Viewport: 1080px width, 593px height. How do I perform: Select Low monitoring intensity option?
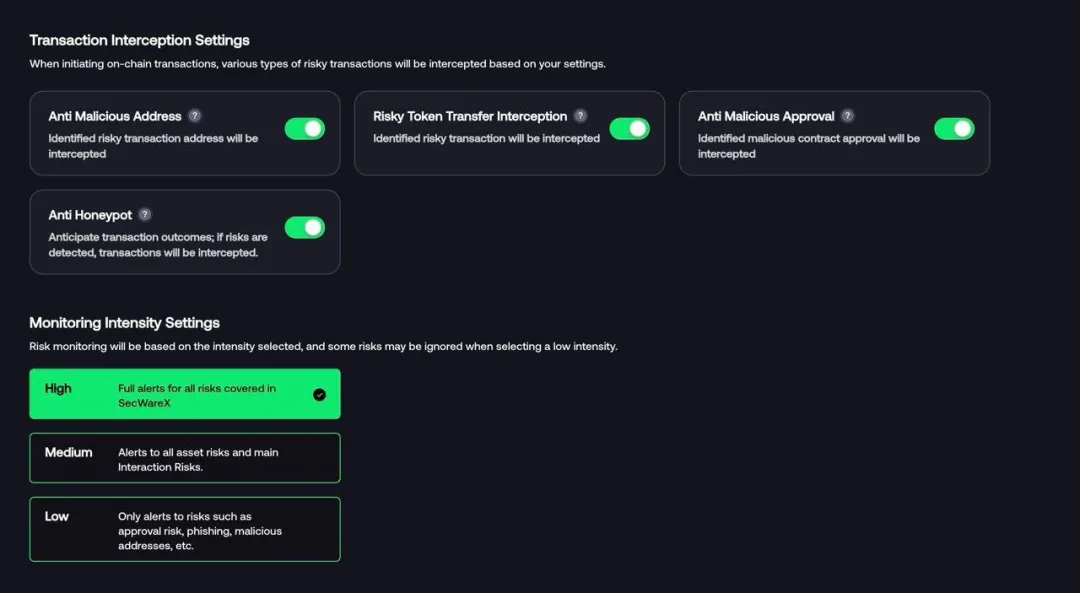click(x=185, y=529)
